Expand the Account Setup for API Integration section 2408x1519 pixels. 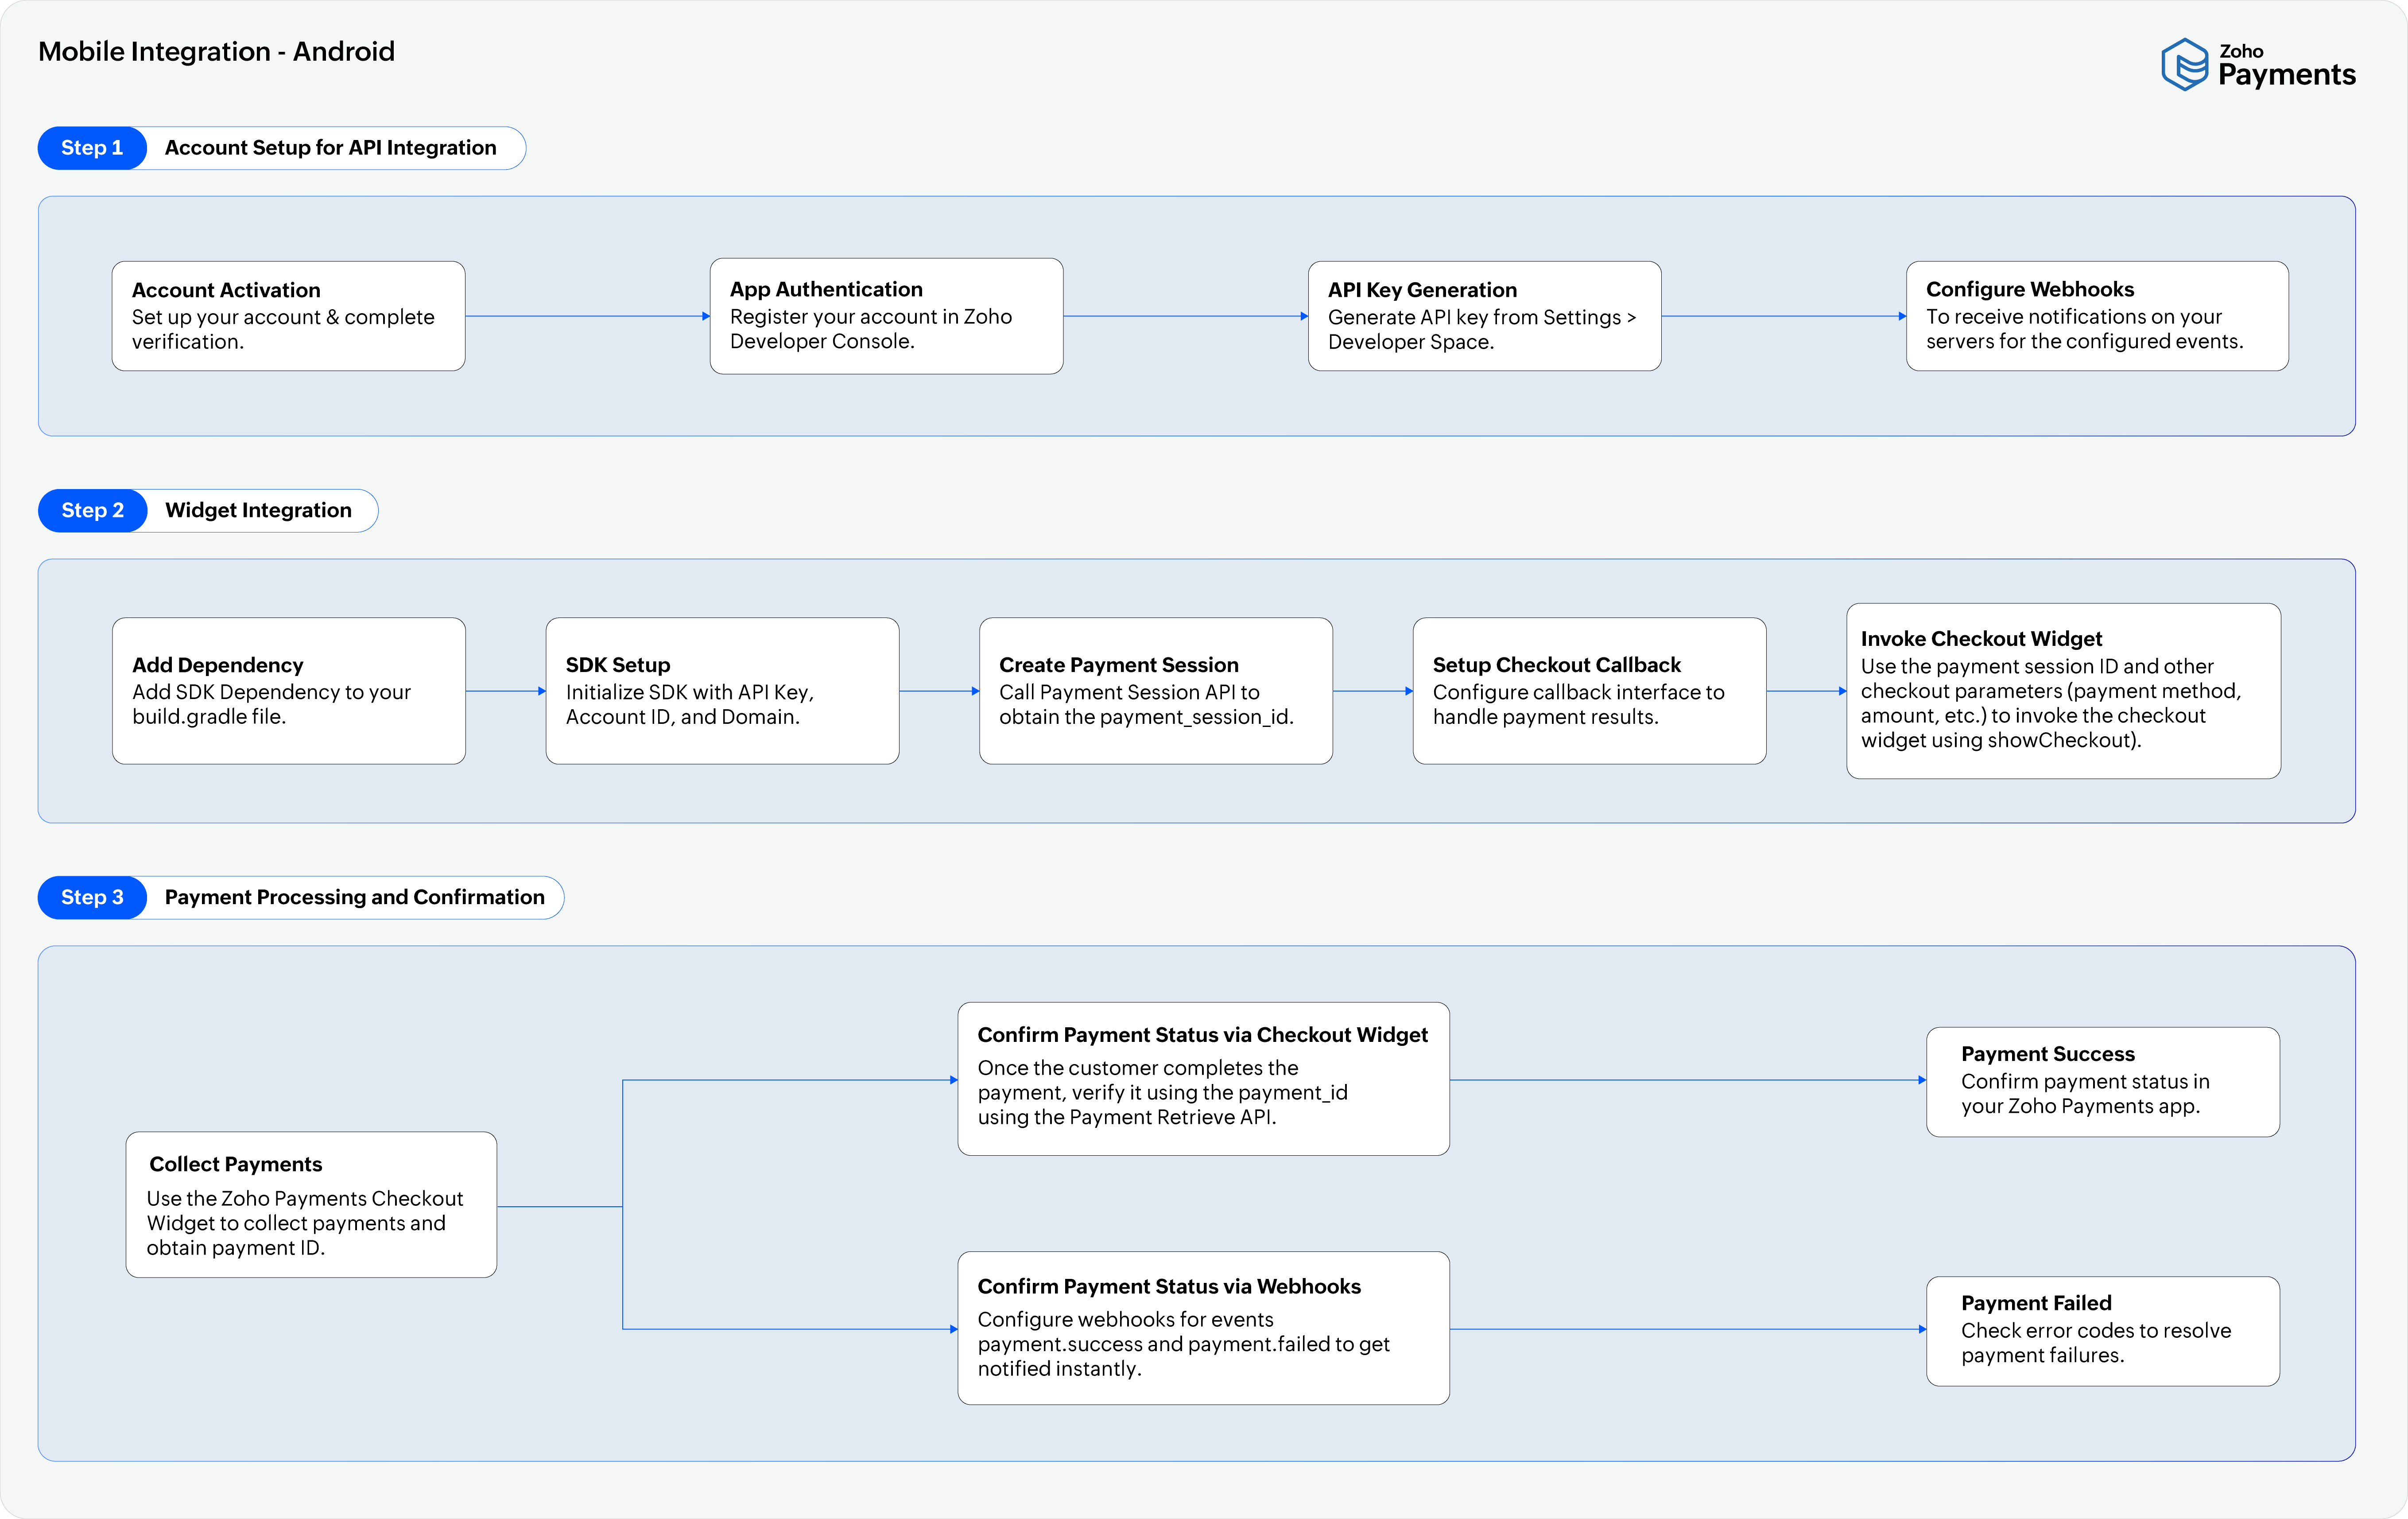point(331,147)
